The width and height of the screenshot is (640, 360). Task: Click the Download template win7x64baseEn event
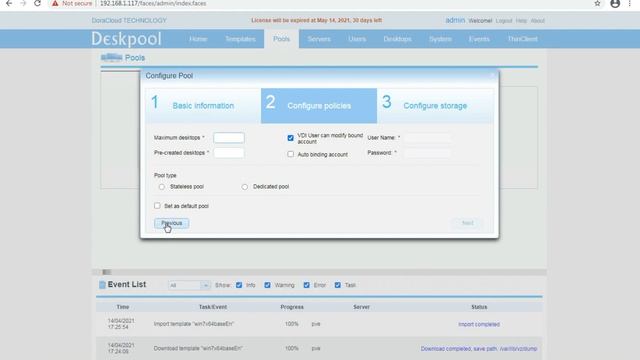pyautogui.click(x=198, y=348)
